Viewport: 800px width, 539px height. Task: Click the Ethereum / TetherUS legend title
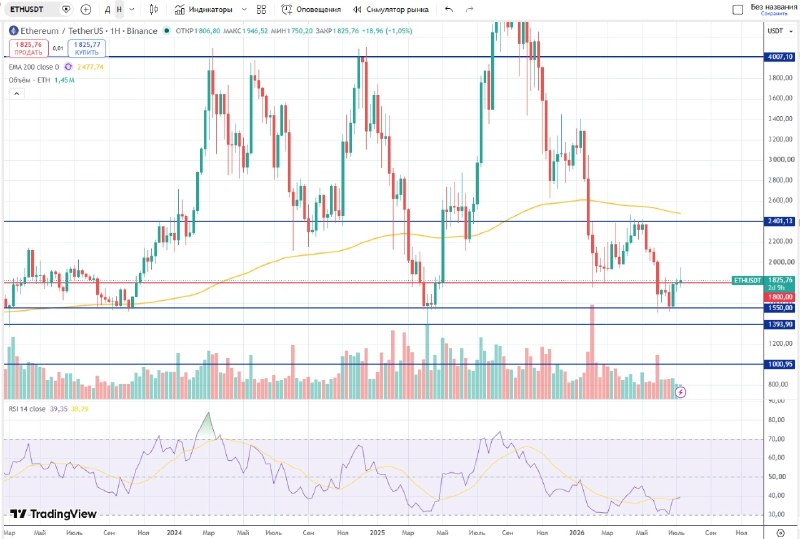coord(88,31)
